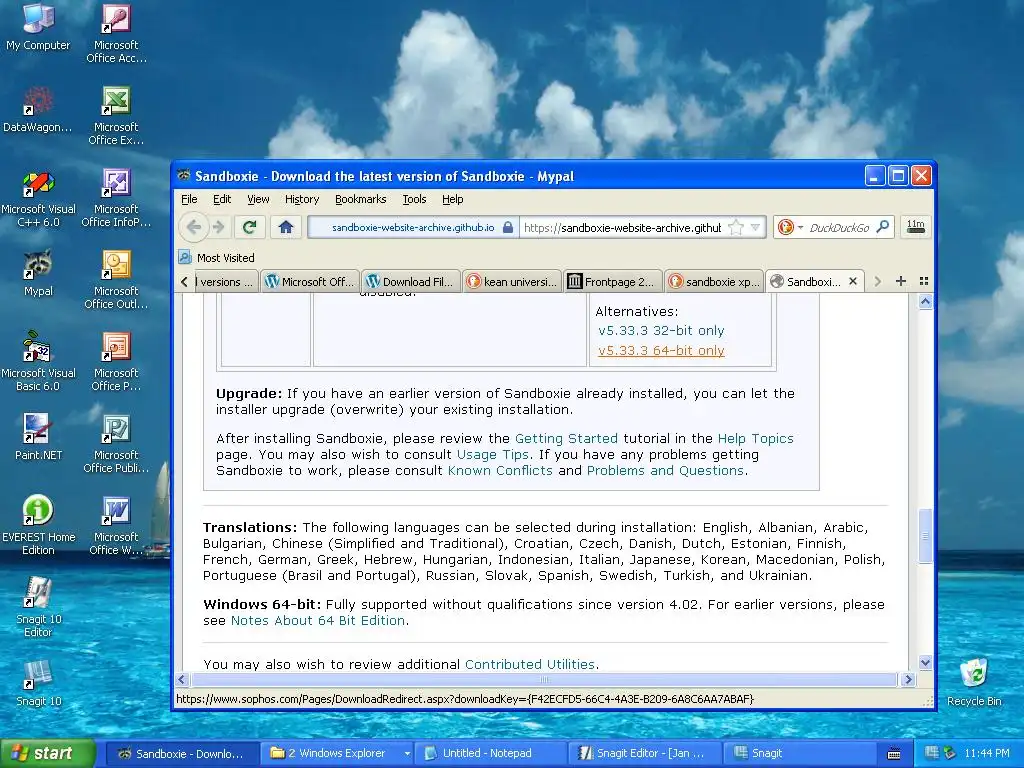Image resolution: width=1024 pixels, height=768 pixels.
Task: Open Microsoft Visual C++ 6.0 shortcut
Action: 38,198
